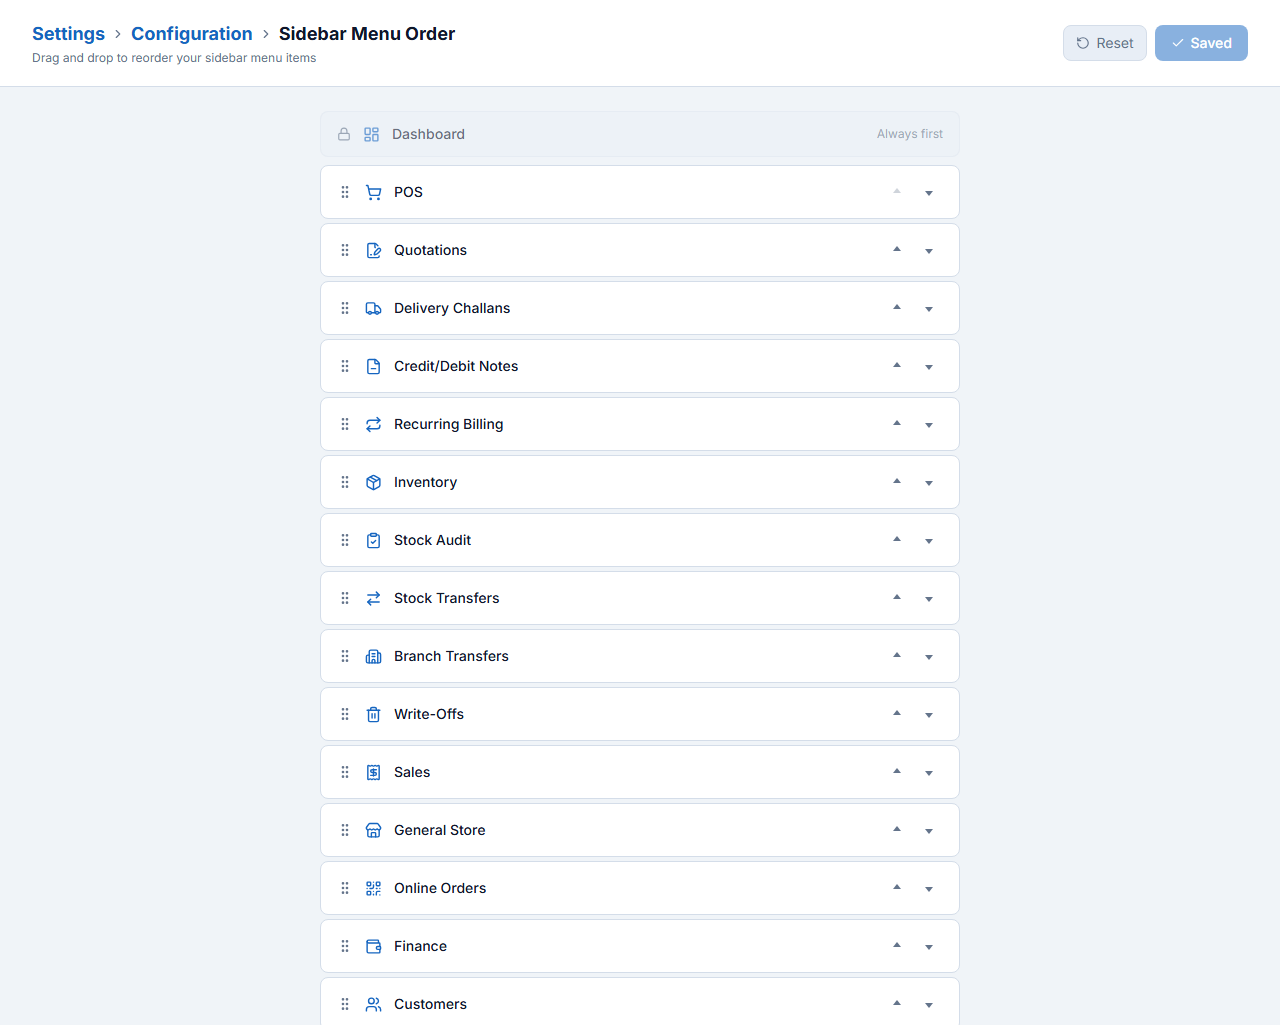
Task: Click the 'Sidebar Menu Order' page title
Action: [367, 34]
